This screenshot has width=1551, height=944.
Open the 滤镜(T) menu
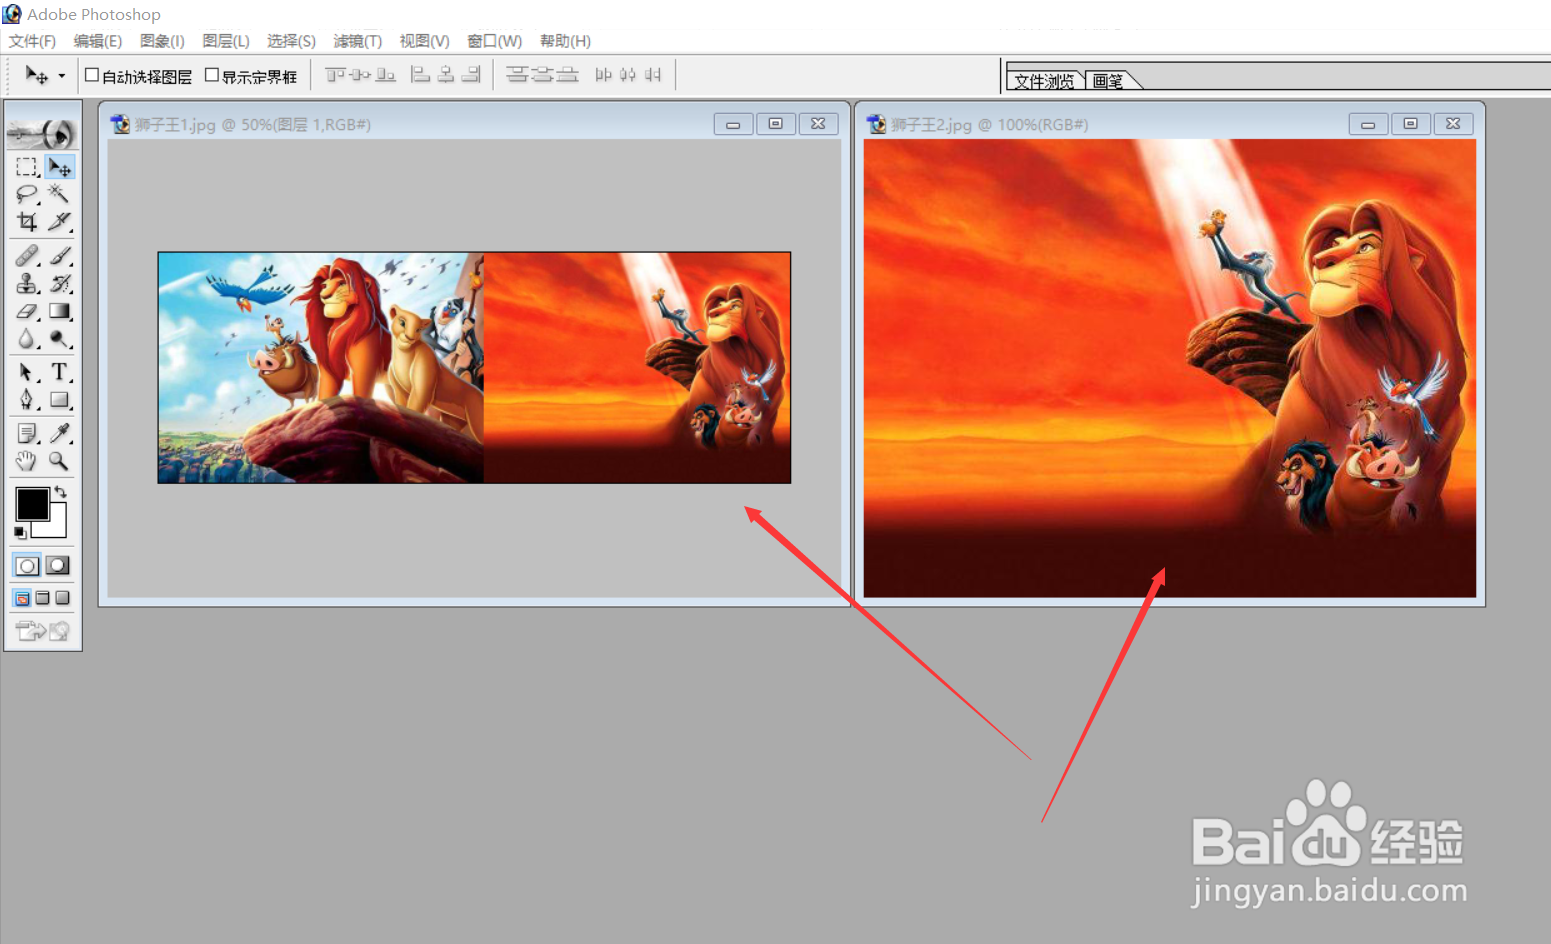pos(358,41)
